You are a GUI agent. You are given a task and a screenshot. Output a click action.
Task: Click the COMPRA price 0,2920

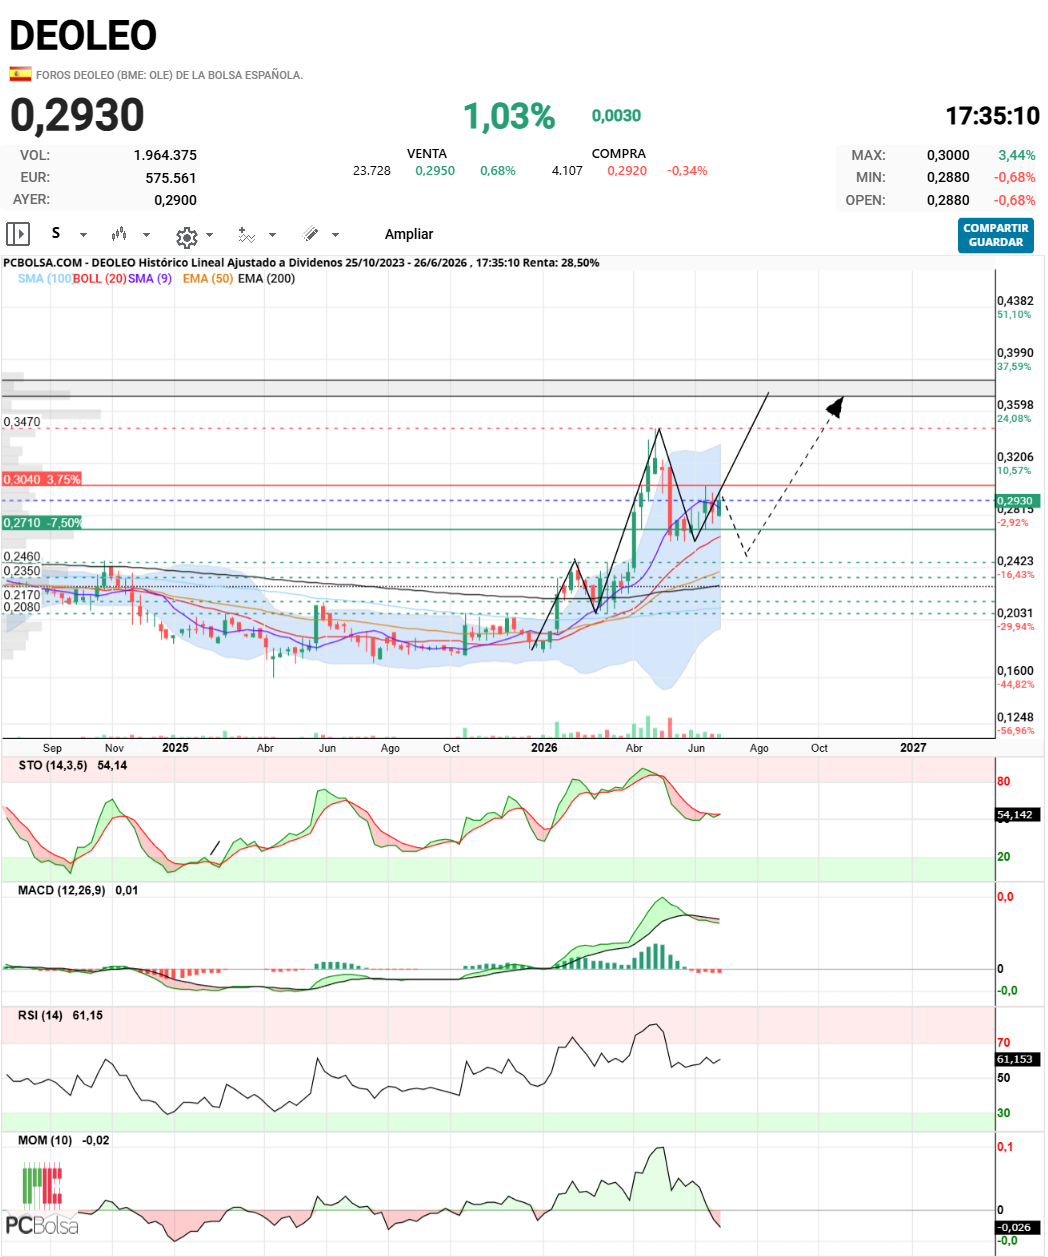pos(627,171)
